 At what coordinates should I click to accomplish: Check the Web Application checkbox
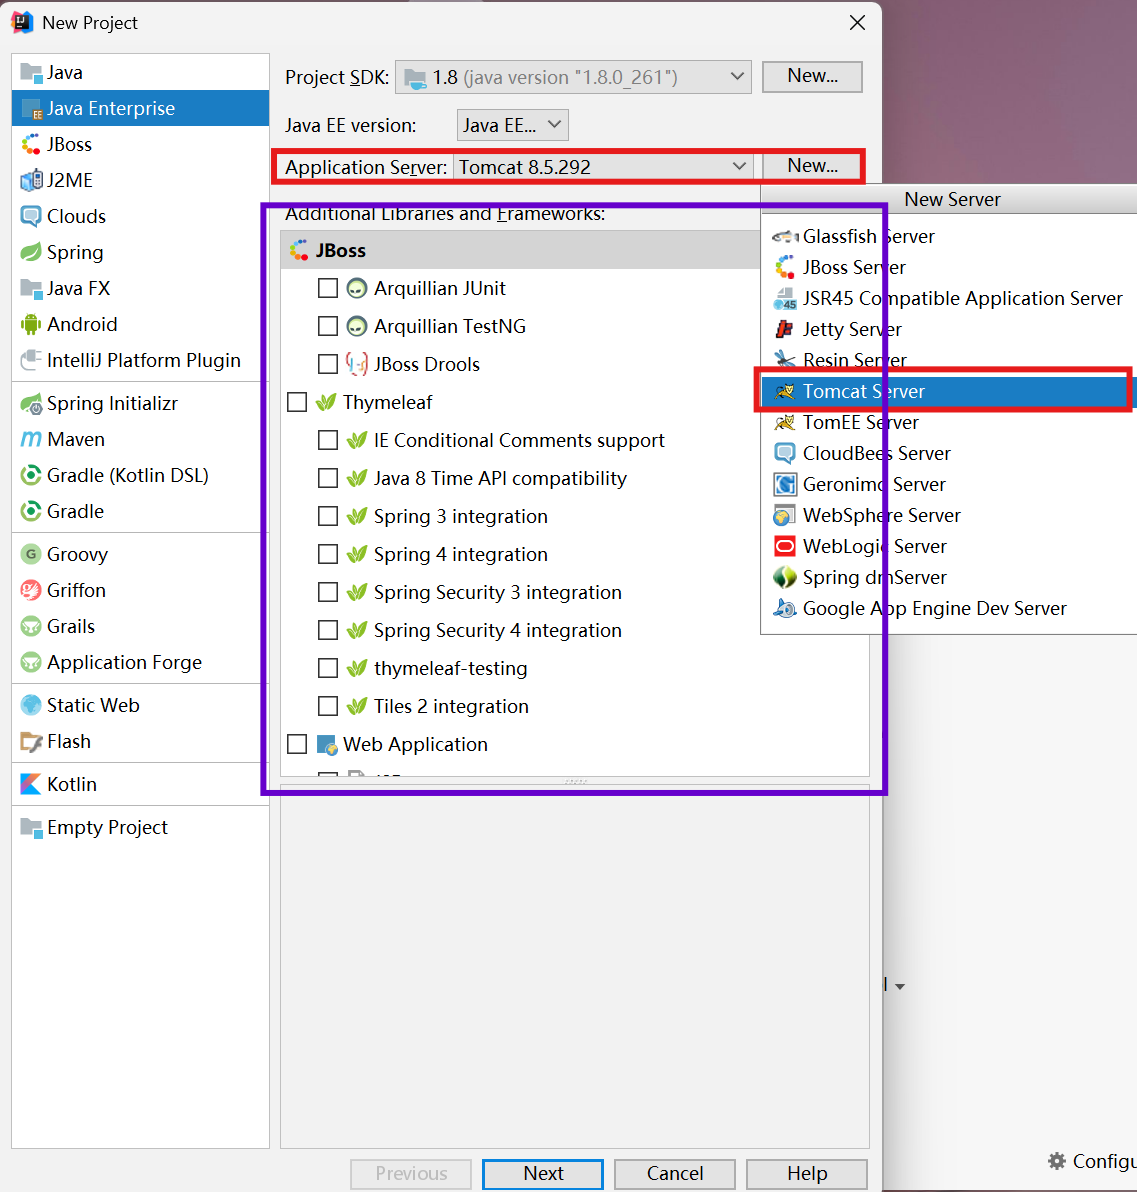tap(297, 744)
